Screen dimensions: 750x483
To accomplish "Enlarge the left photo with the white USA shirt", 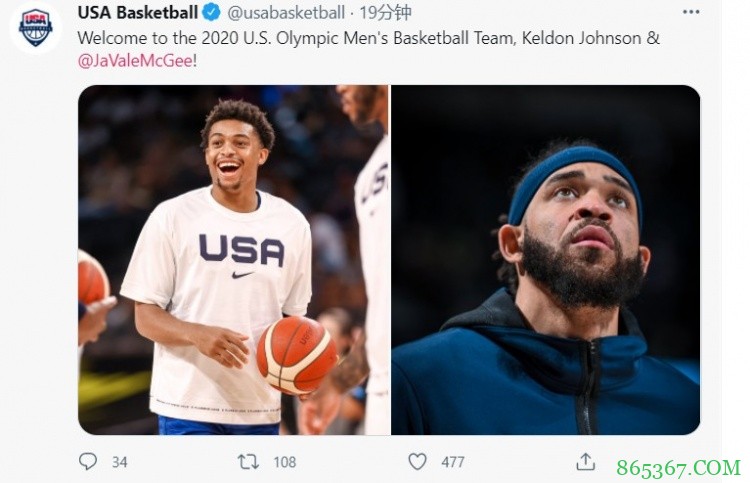I will pyautogui.click(x=233, y=260).
